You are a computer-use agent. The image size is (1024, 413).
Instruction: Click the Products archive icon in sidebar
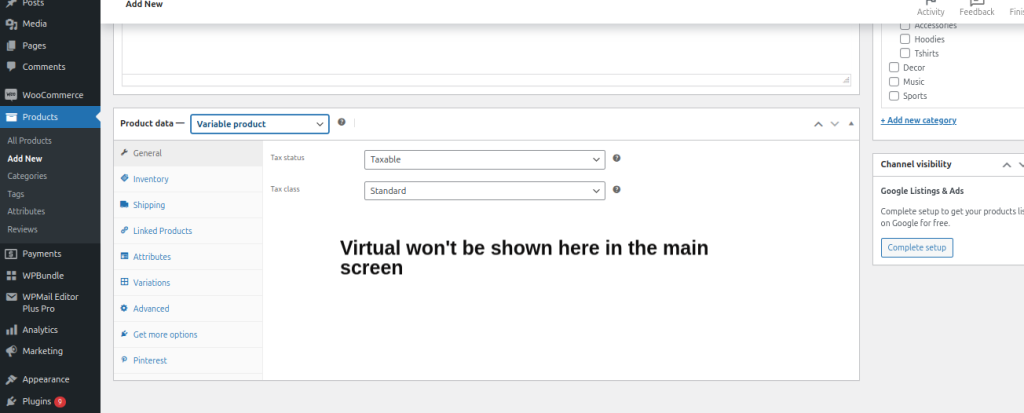[x=11, y=117]
